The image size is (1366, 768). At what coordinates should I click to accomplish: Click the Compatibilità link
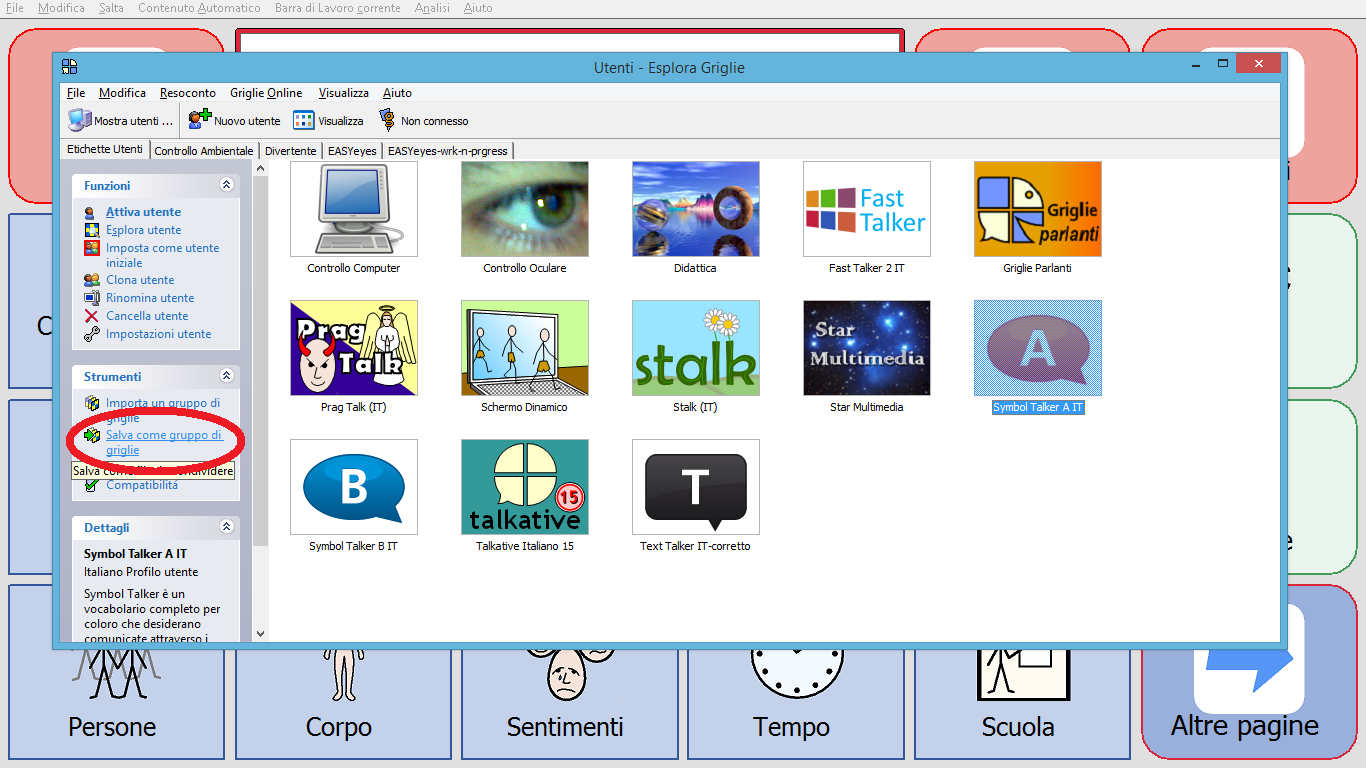(x=142, y=485)
